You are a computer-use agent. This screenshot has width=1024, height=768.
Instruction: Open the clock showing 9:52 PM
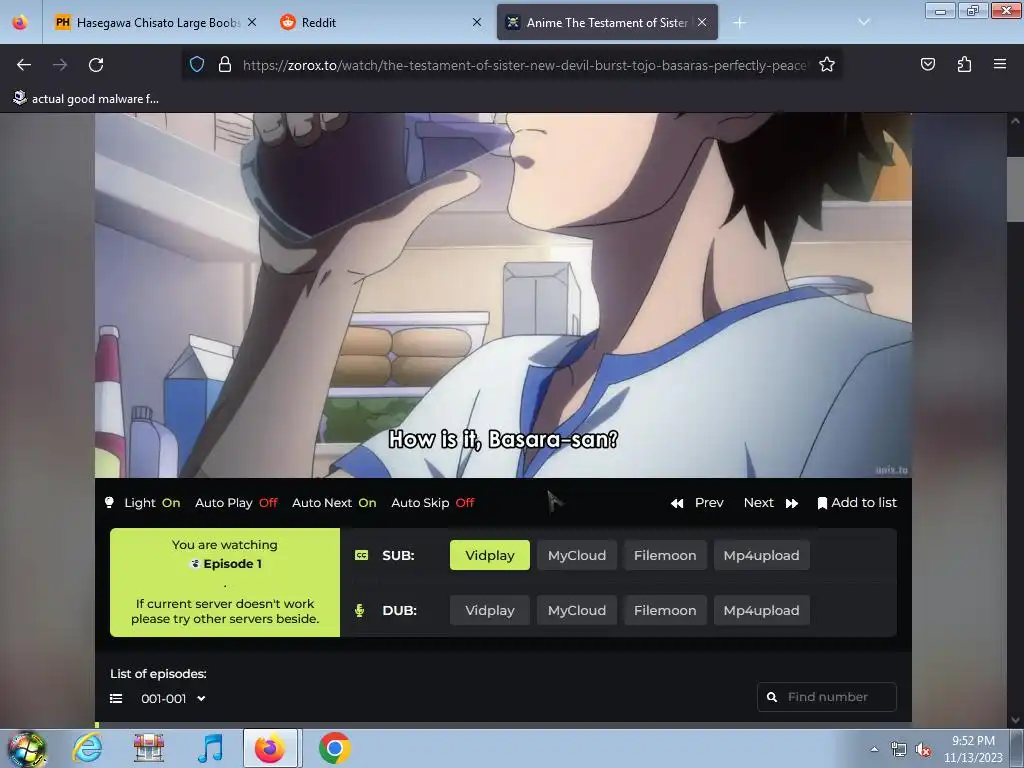click(973, 749)
